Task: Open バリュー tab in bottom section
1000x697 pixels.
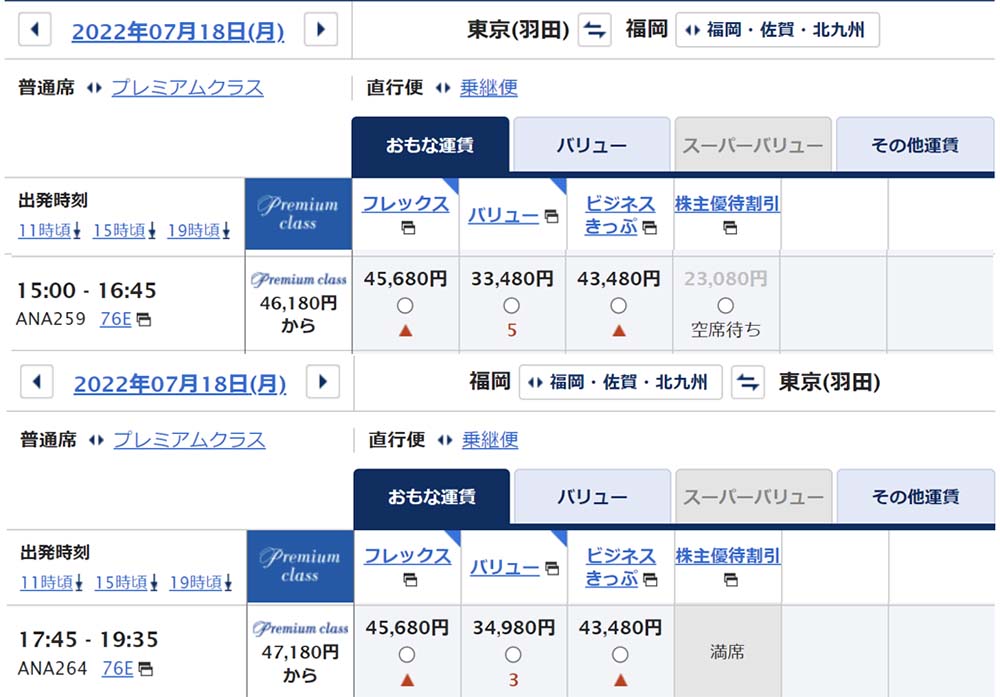Action: [x=592, y=497]
